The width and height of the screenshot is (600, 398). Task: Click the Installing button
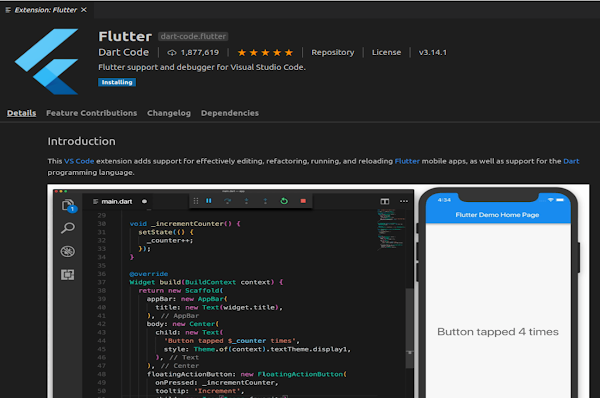(x=117, y=82)
